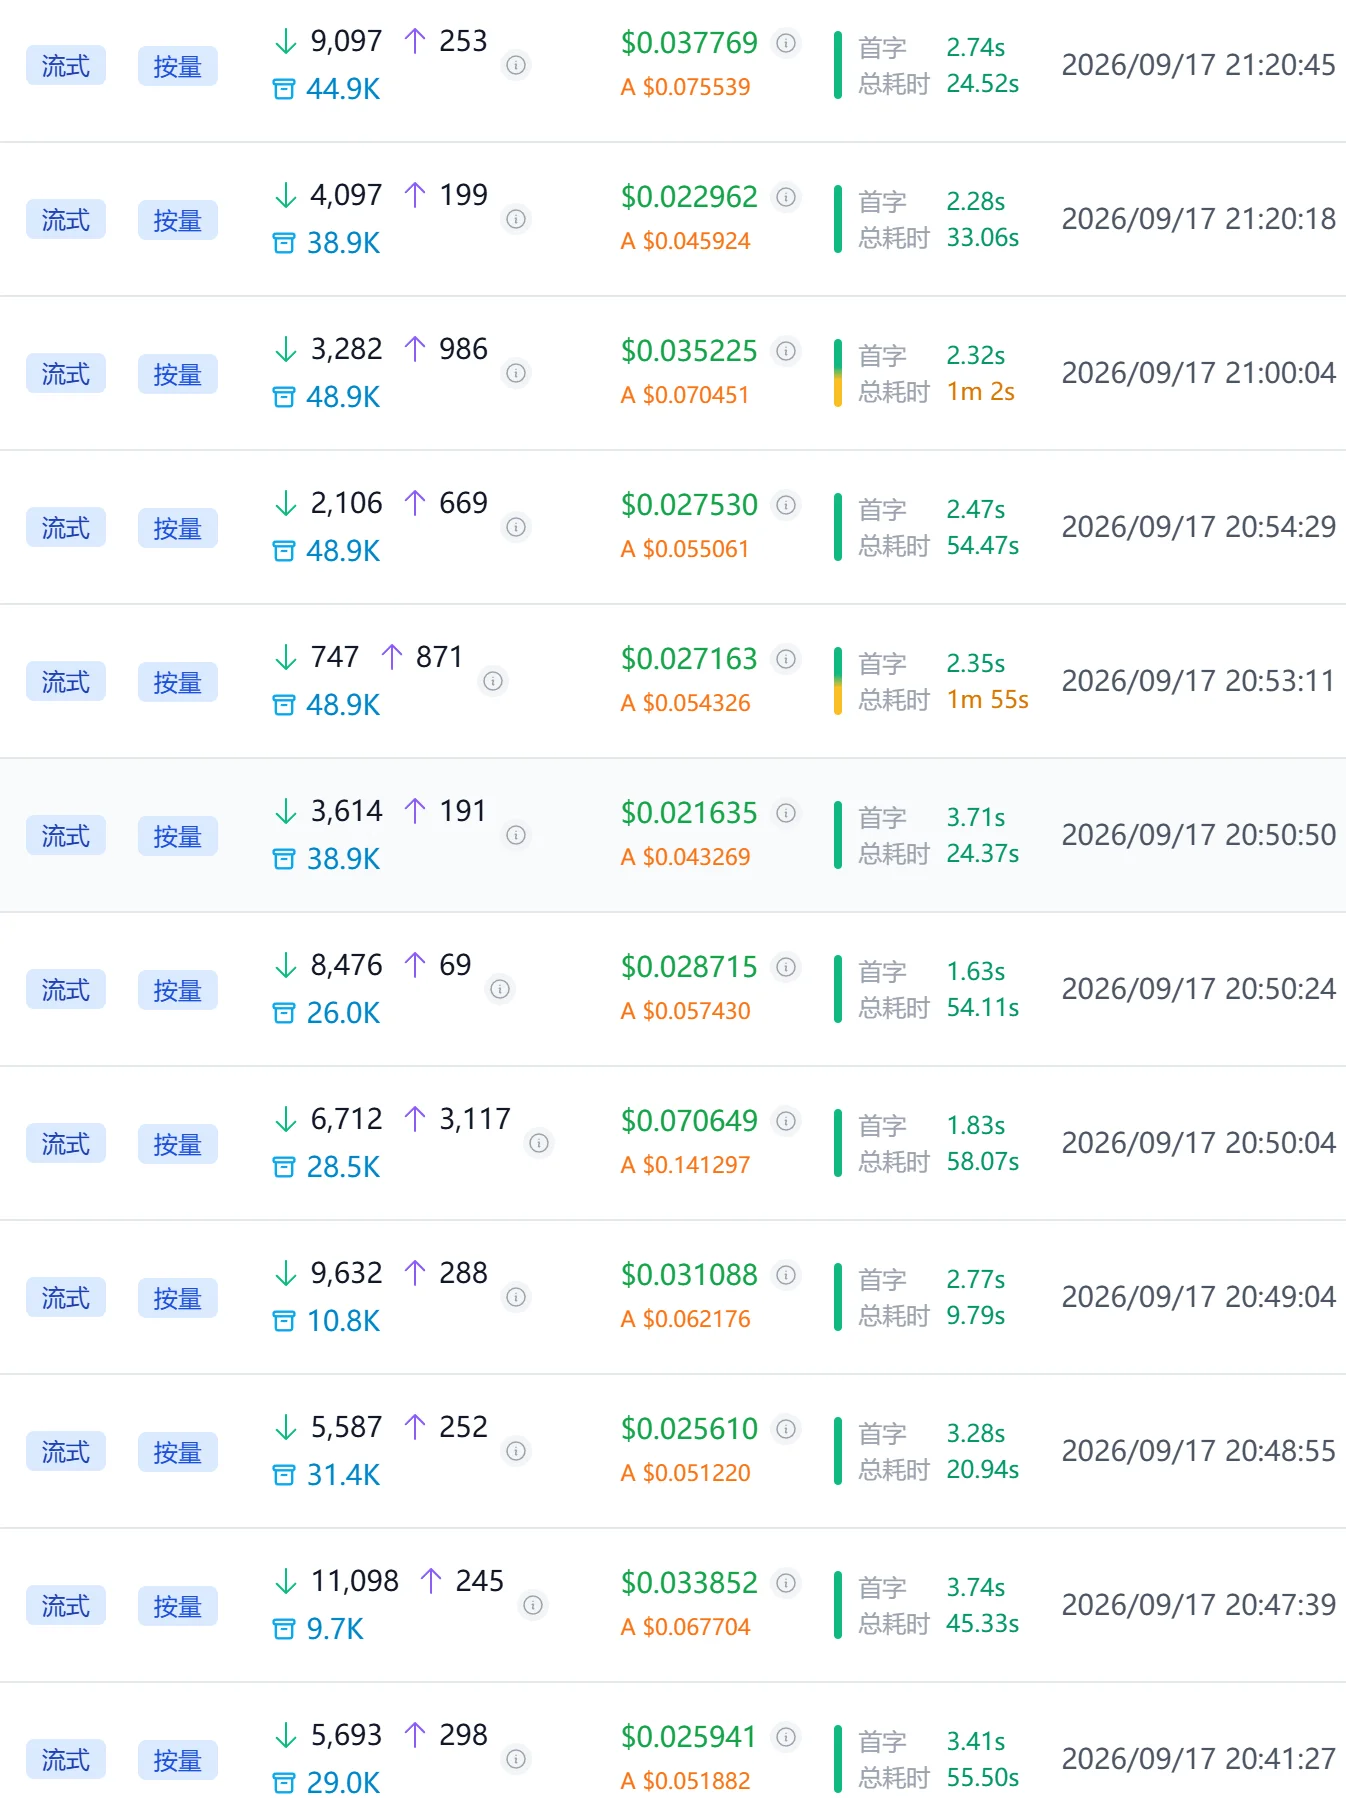Click cache icon beside 44.9K
This screenshot has height=1798, width=1346.
point(284,89)
